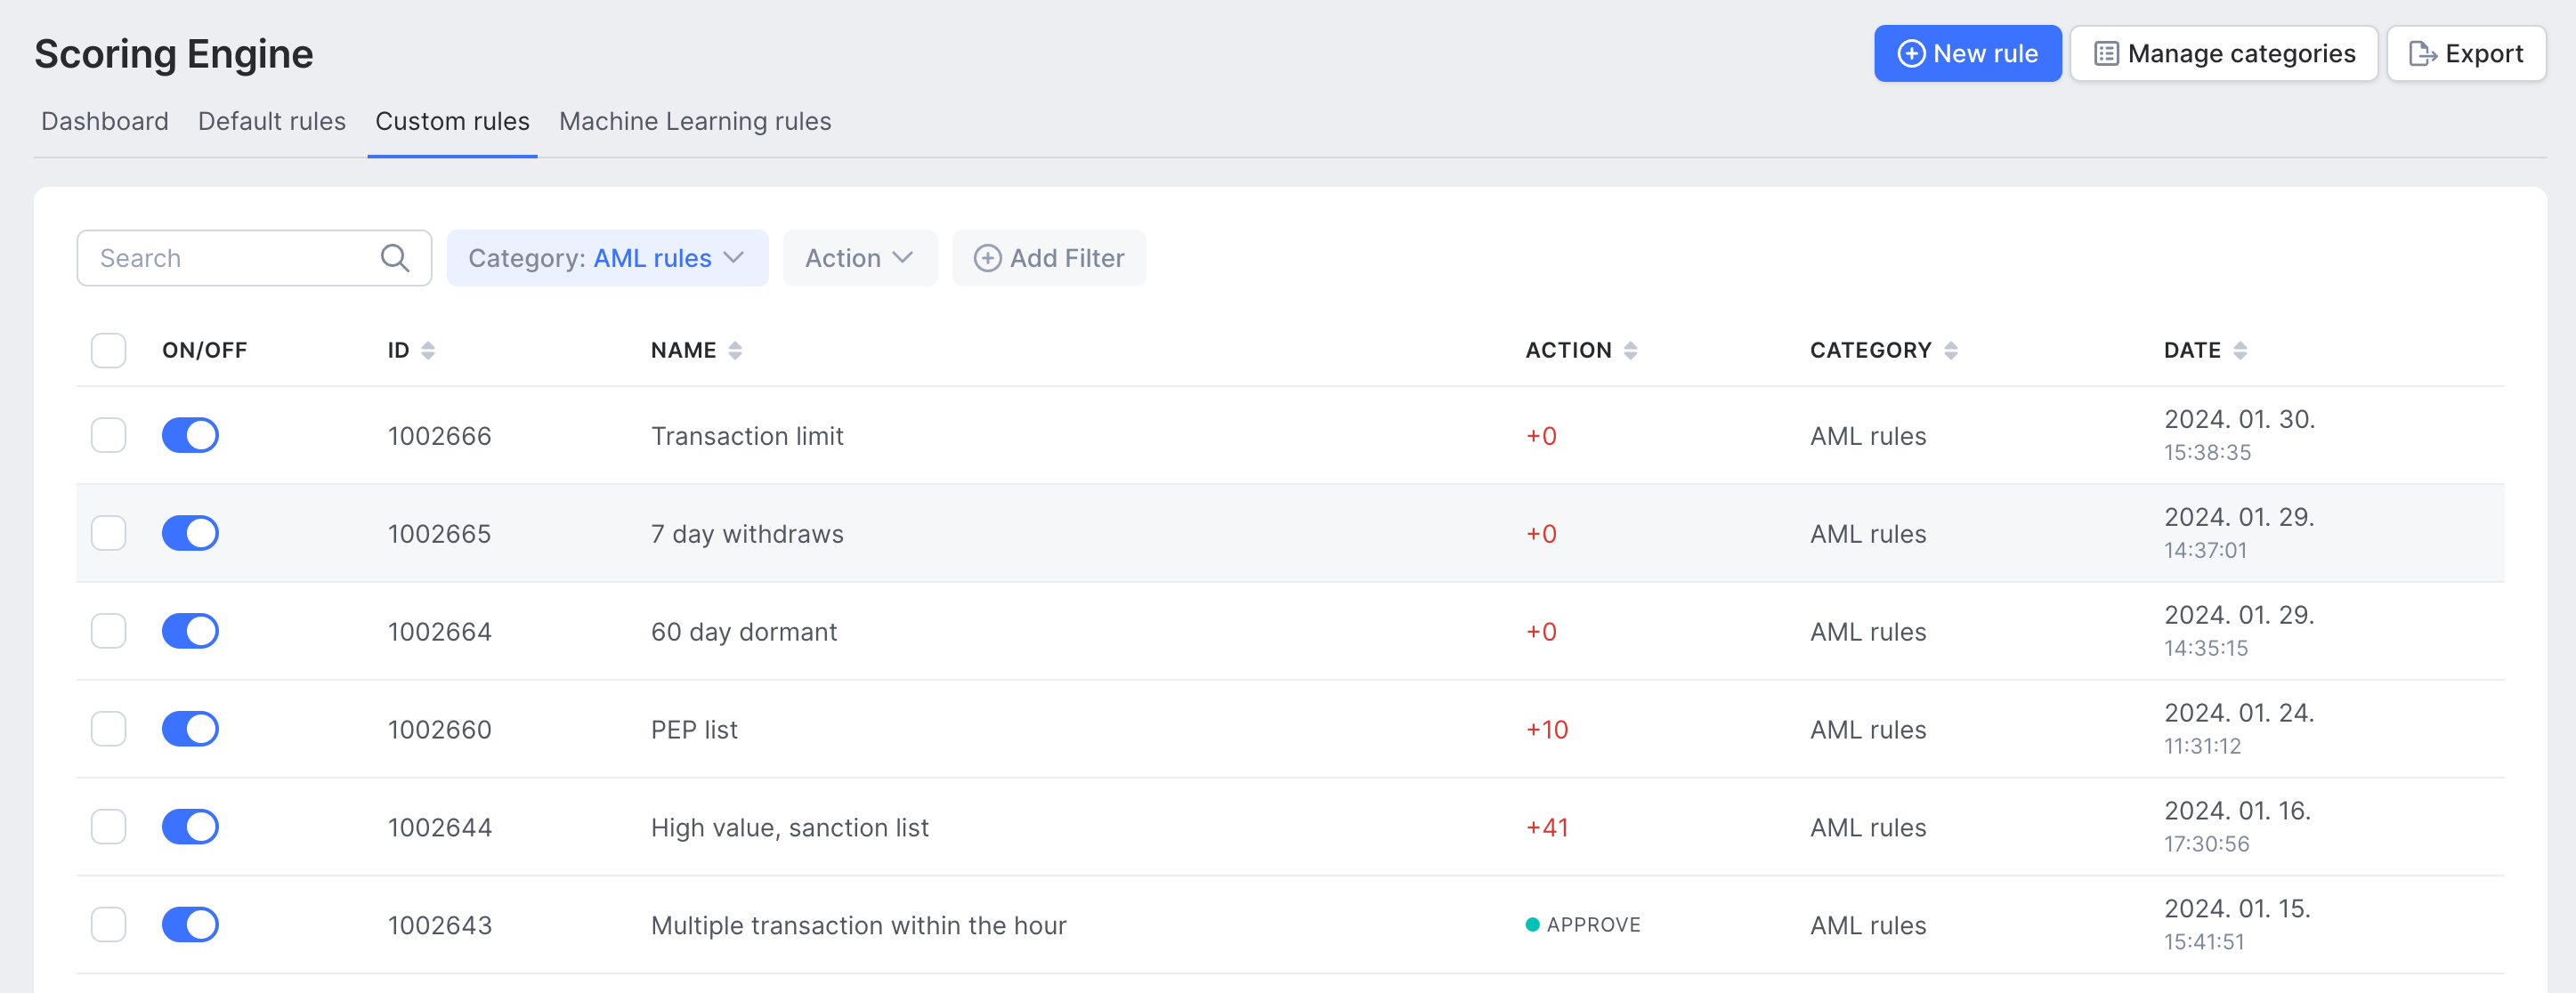Sort by Name column arrows
The image size is (2576, 993).
pyautogui.click(x=735, y=350)
